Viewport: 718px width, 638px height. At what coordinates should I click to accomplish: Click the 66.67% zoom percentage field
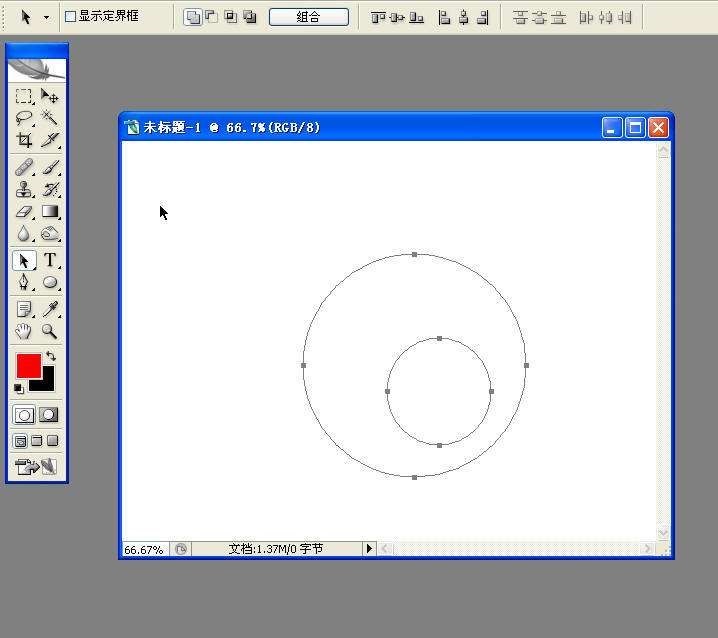144,549
